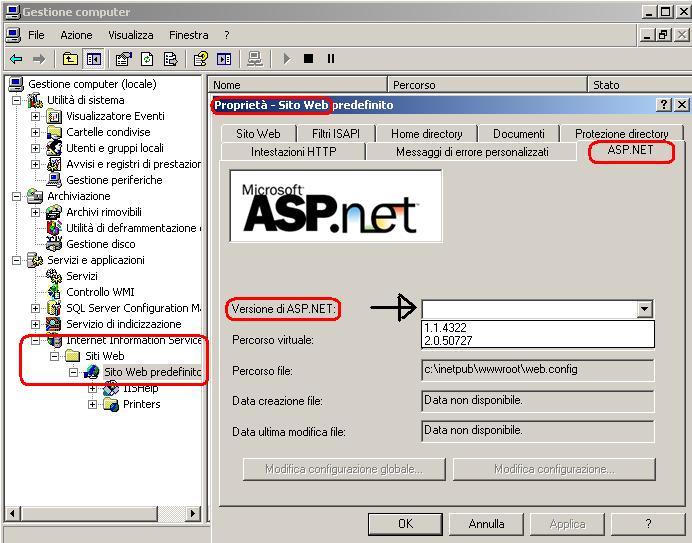Click dialog title bar ? help button
692x543 pixels.
663,105
